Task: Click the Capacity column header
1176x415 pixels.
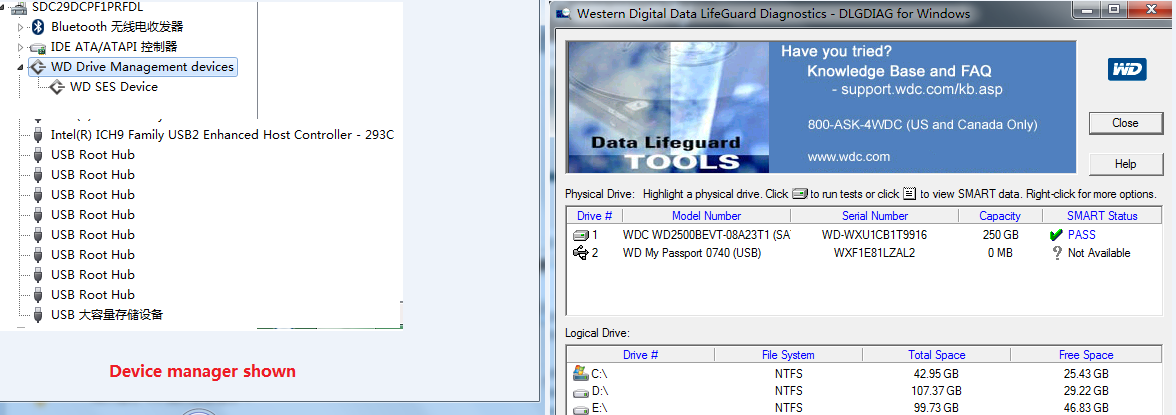Action: [1000, 215]
